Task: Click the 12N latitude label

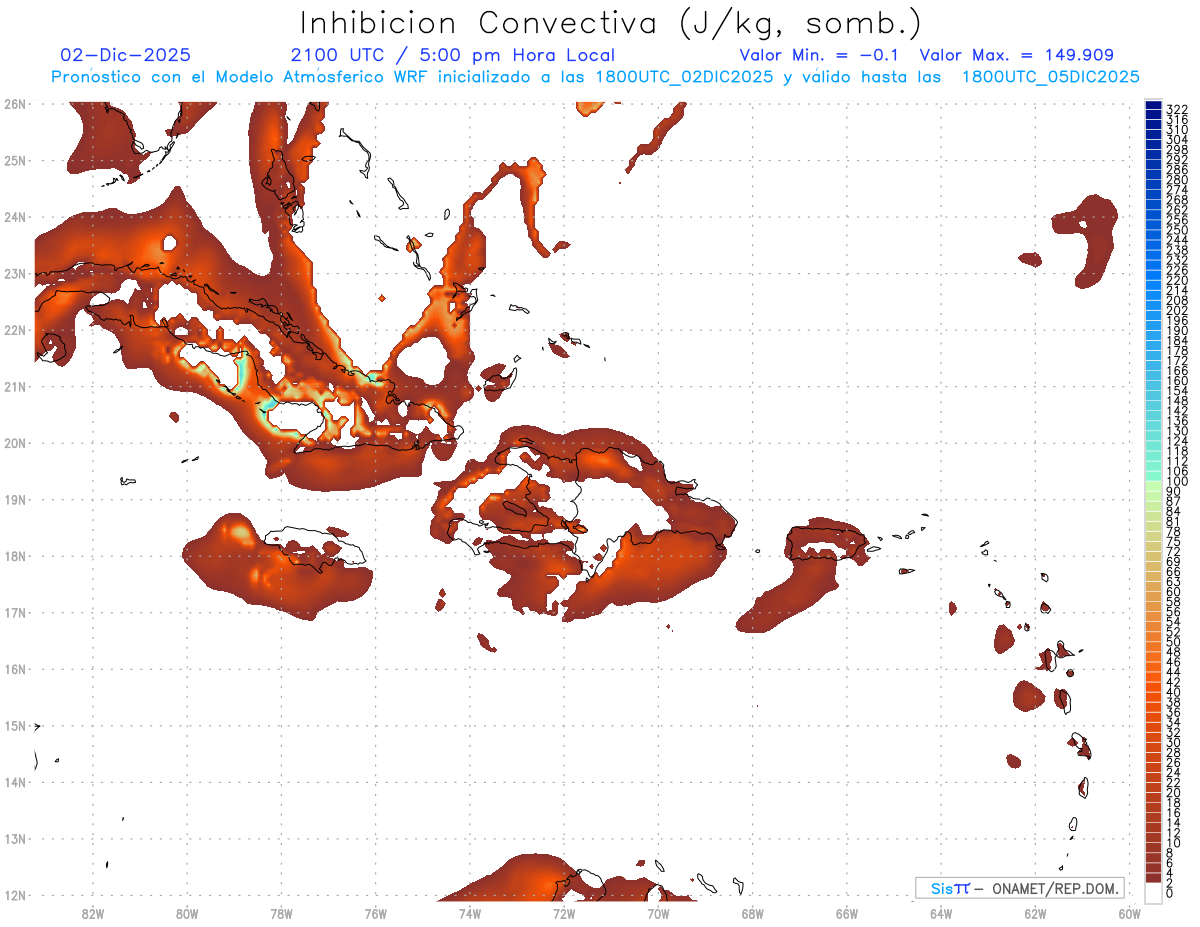Action: coord(14,895)
